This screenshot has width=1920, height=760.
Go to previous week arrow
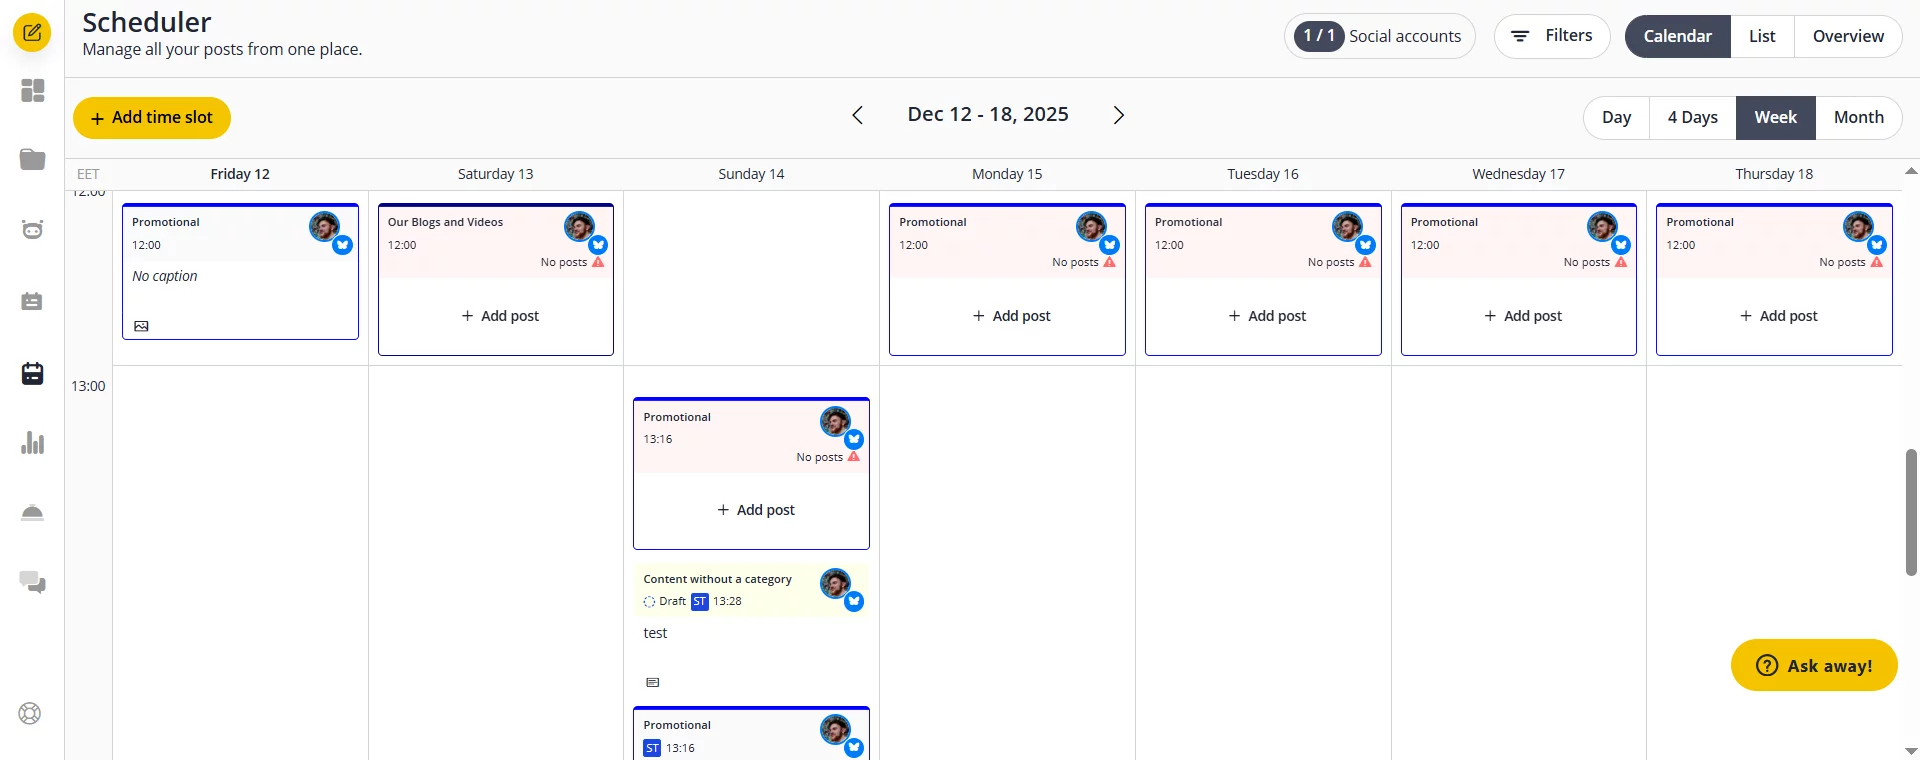857,115
